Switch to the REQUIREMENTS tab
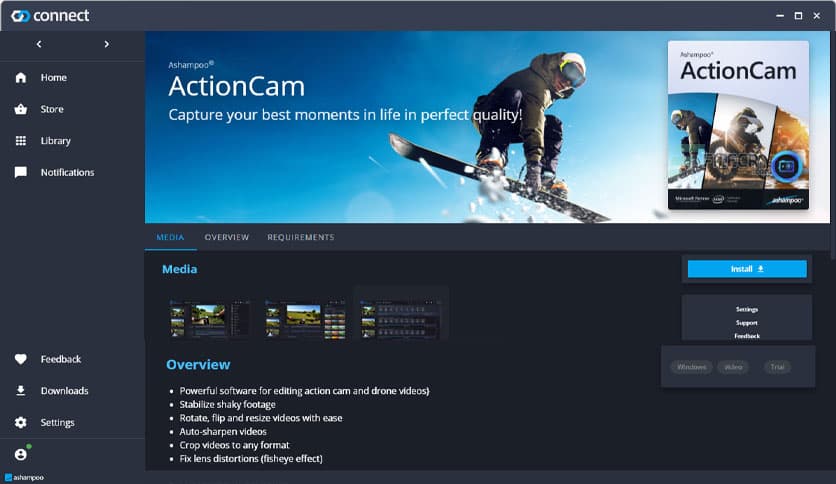The image size is (836, 484). click(x=301, y=237)
